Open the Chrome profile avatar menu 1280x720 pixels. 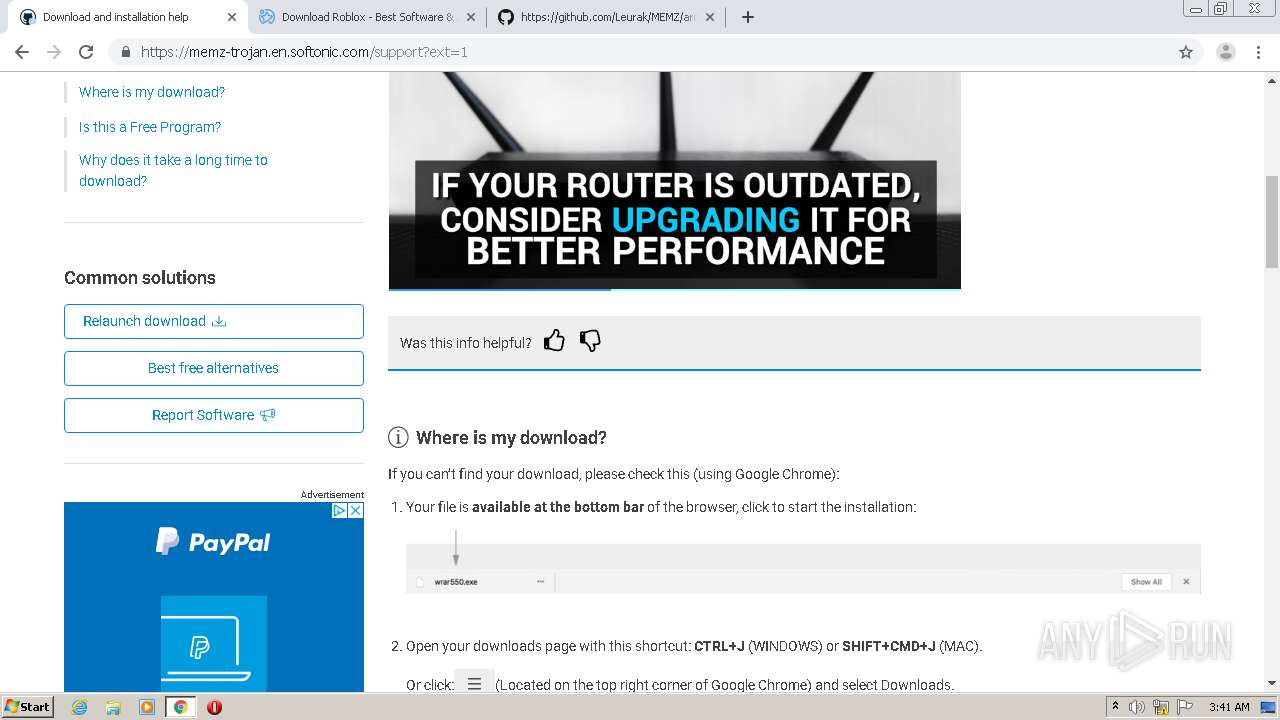point(1225,52)
